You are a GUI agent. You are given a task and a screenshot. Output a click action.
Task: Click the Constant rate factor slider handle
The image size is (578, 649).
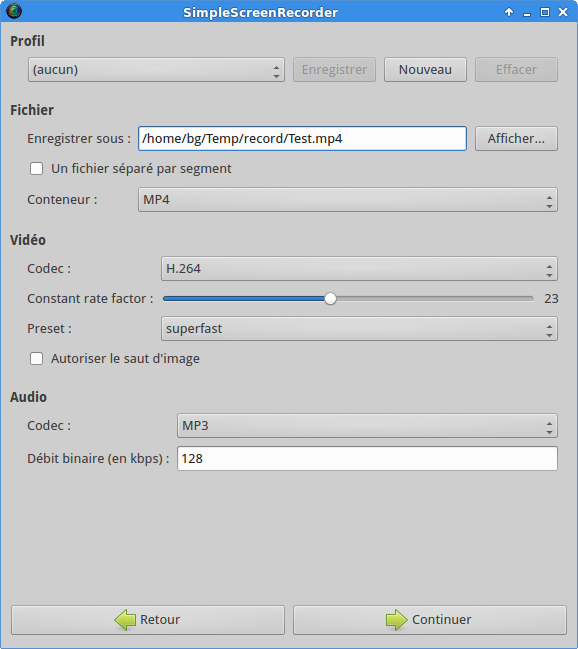[x=330, y=298]
